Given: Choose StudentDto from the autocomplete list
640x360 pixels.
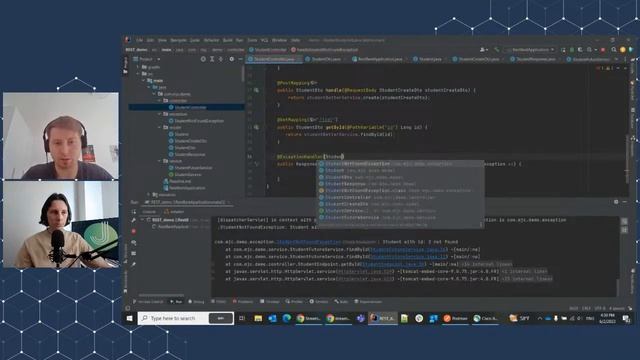Looking at the screenshot, I should (401, 177).
